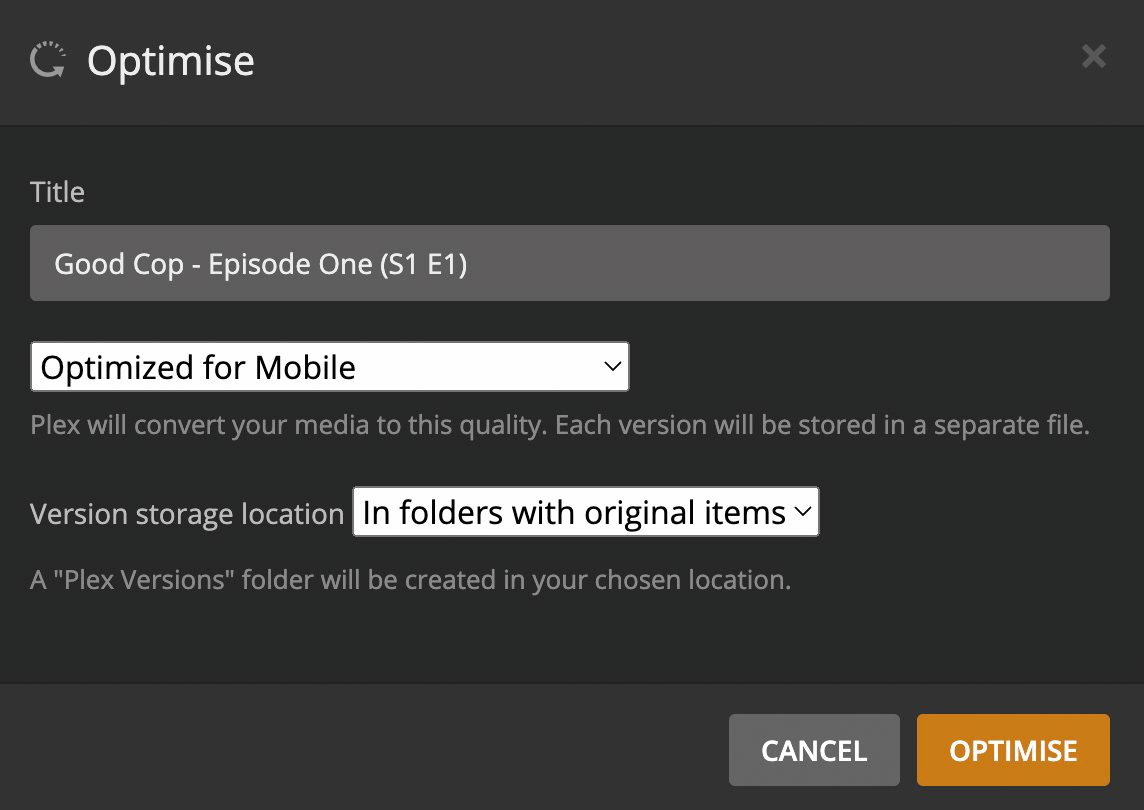Click the word Mobile in the quality selector
The image size is (1144, 810).
click(x=305, y=368)
